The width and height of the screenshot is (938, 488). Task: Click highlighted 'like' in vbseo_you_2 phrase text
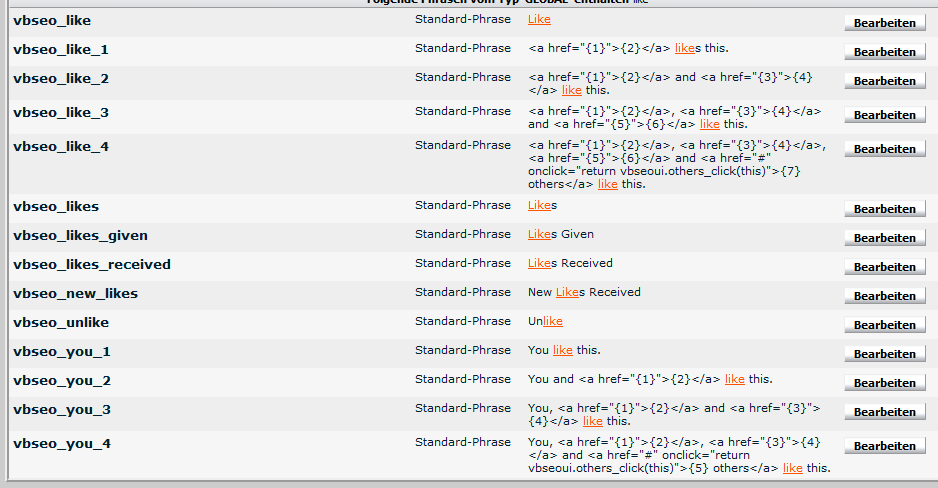735,379
